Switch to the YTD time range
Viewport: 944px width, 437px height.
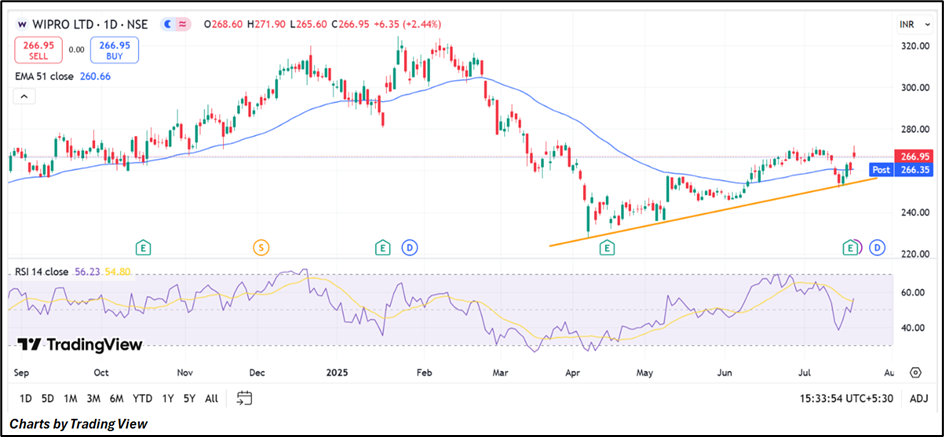pos(142,398)
